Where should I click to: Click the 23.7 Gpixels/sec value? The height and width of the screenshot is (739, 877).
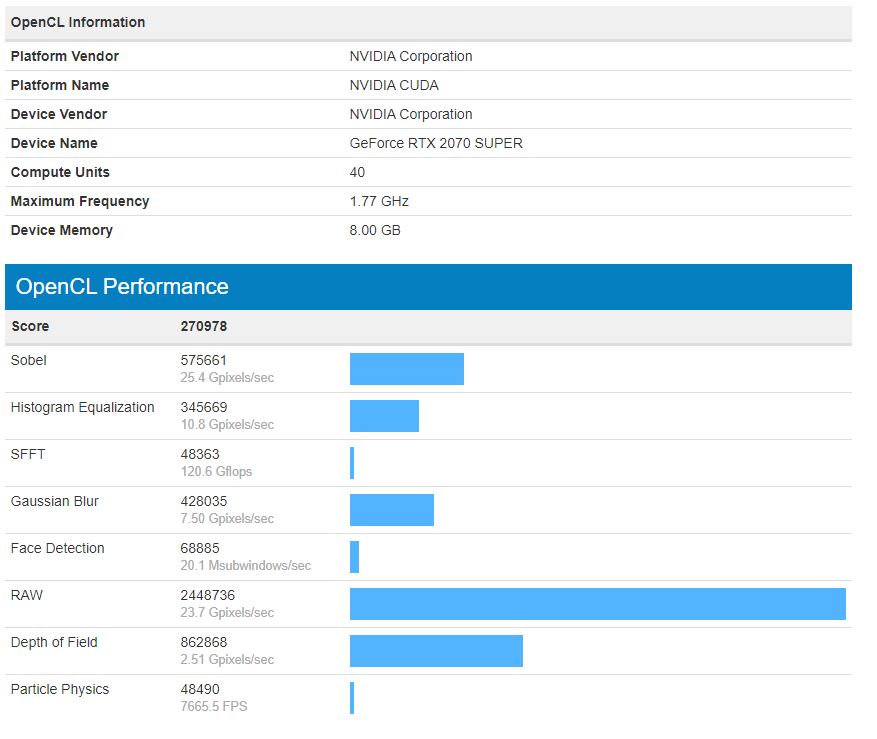coord(227,613)
